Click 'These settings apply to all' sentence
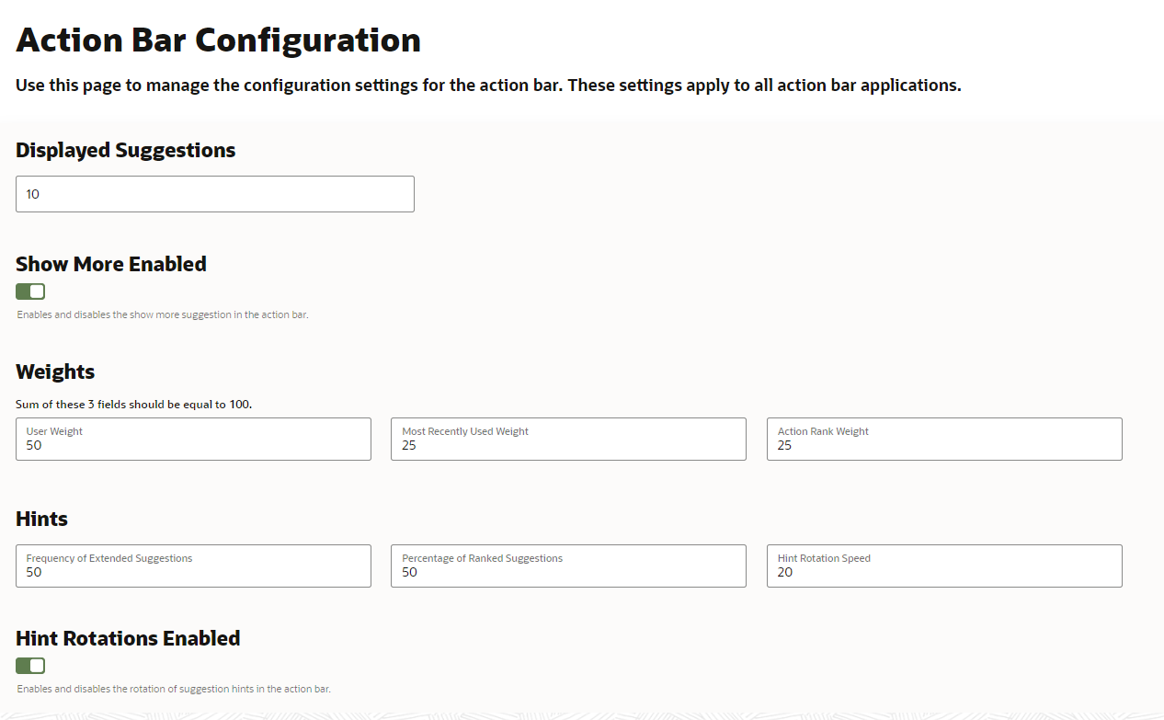The image size is (1164, 720). pyautogui.click(x=765, y=85)
